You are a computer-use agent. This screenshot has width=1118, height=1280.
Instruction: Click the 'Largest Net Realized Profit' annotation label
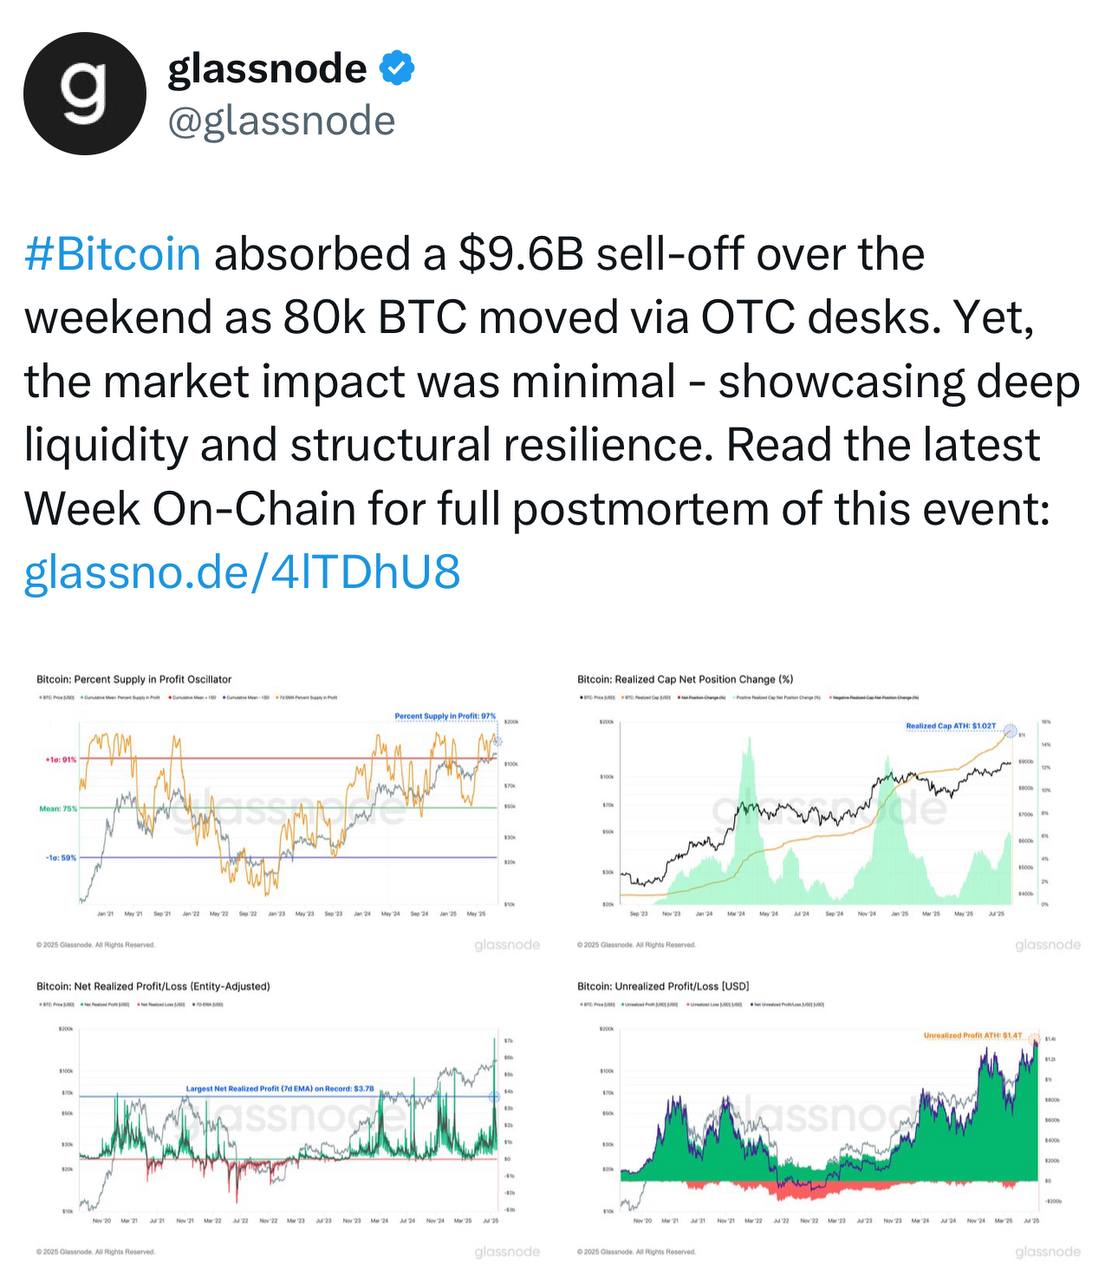279,1088
